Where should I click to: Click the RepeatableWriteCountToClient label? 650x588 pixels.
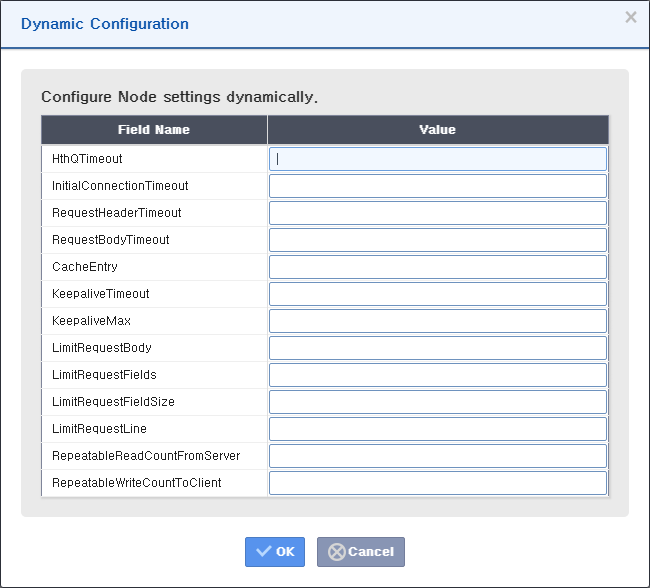point(136,483)
